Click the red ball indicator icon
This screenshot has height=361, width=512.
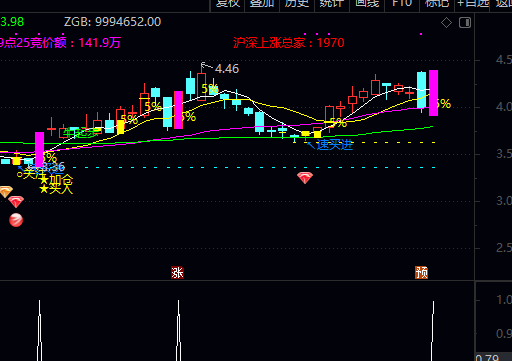16,220
